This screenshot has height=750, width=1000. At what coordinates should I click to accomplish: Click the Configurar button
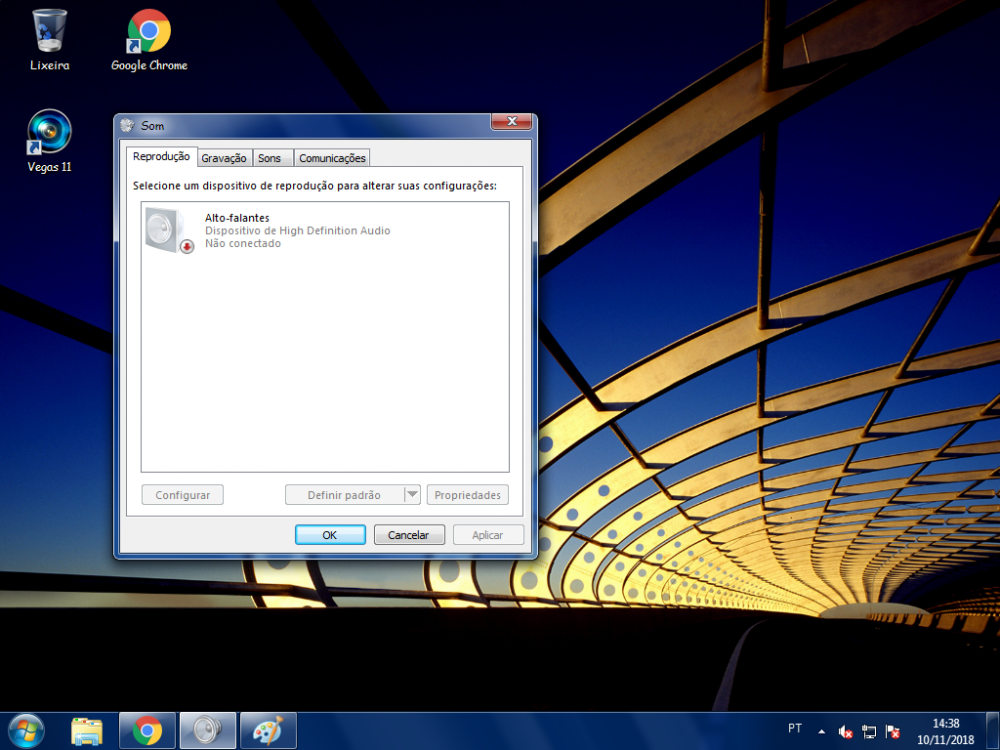[x=182, y=495]
